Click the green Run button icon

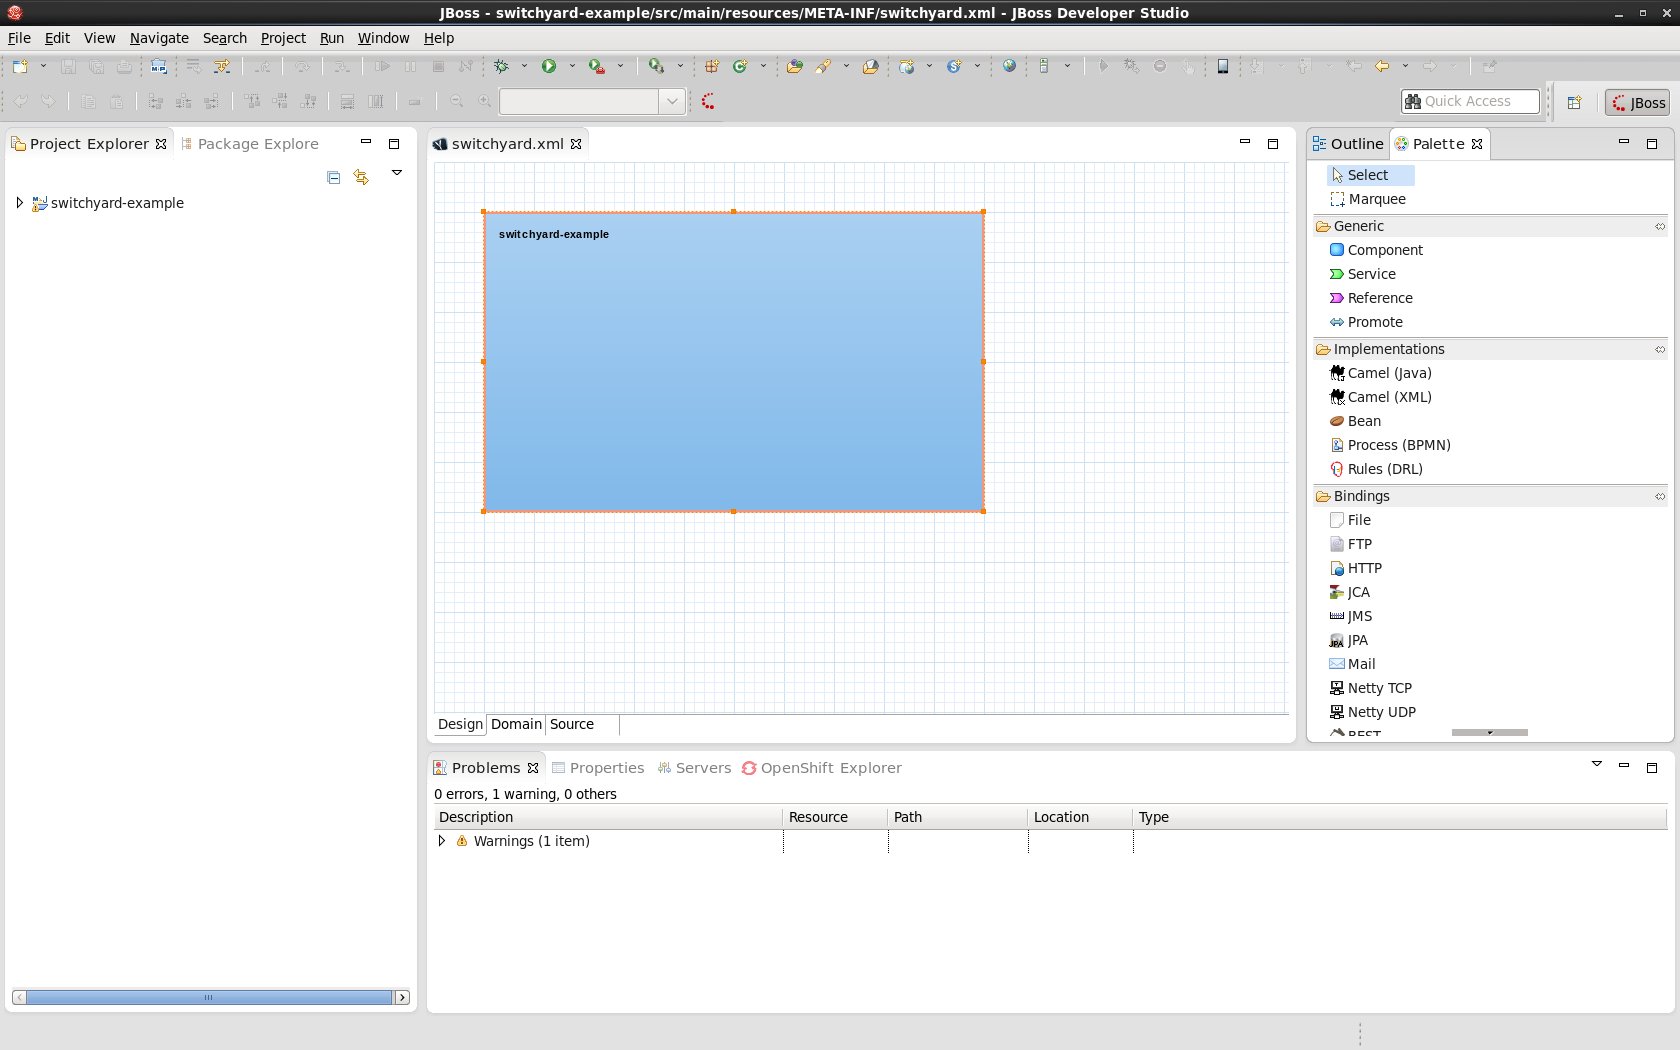click(x=549, y=66)
